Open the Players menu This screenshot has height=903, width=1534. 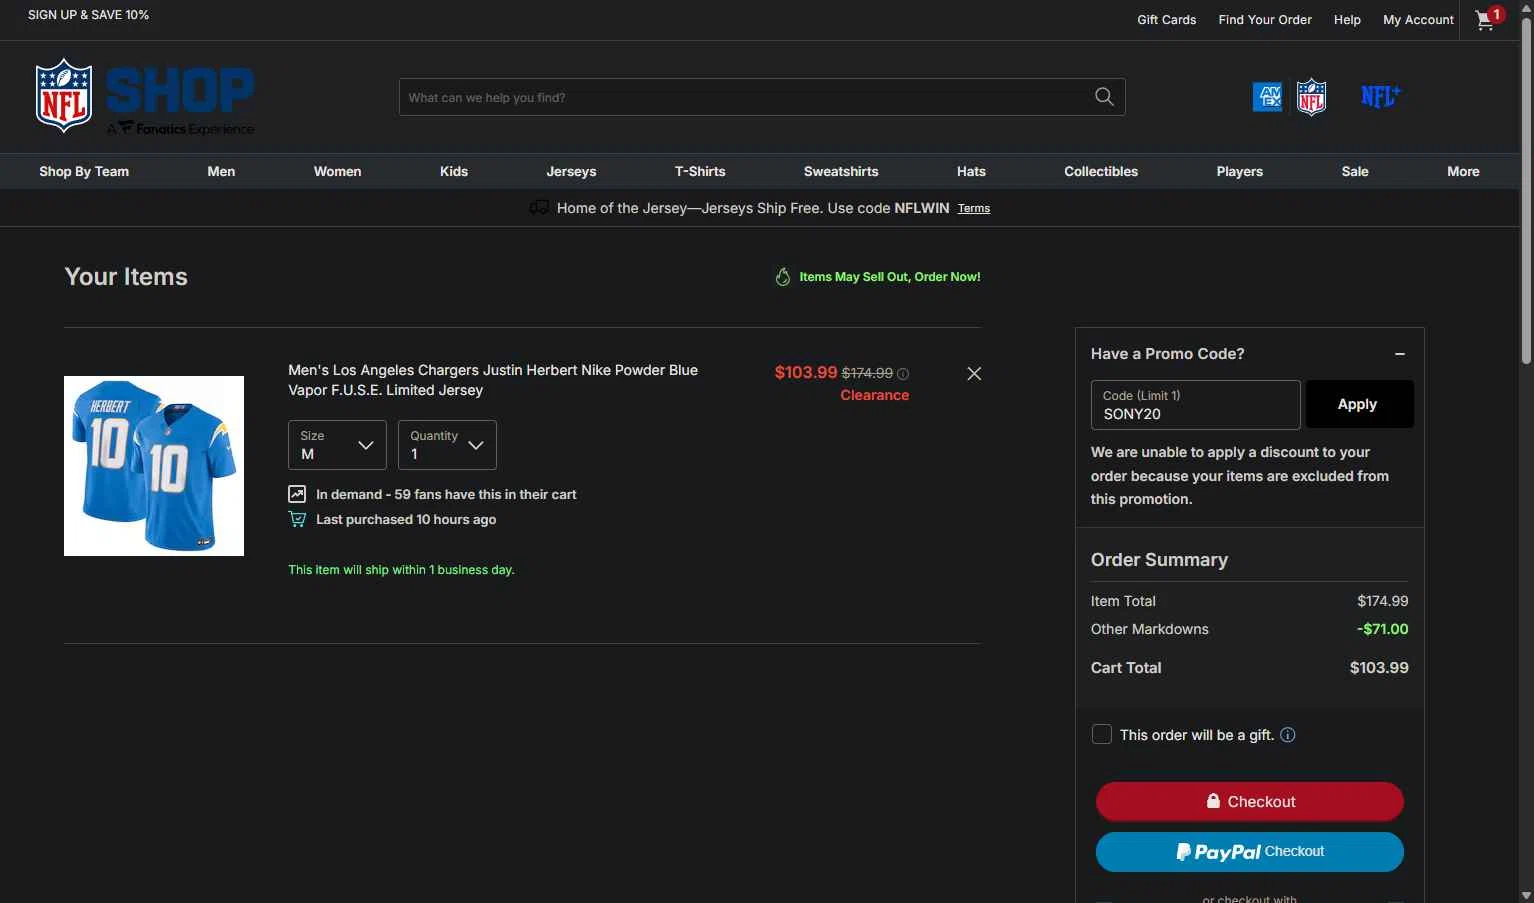click(1240, 172)
